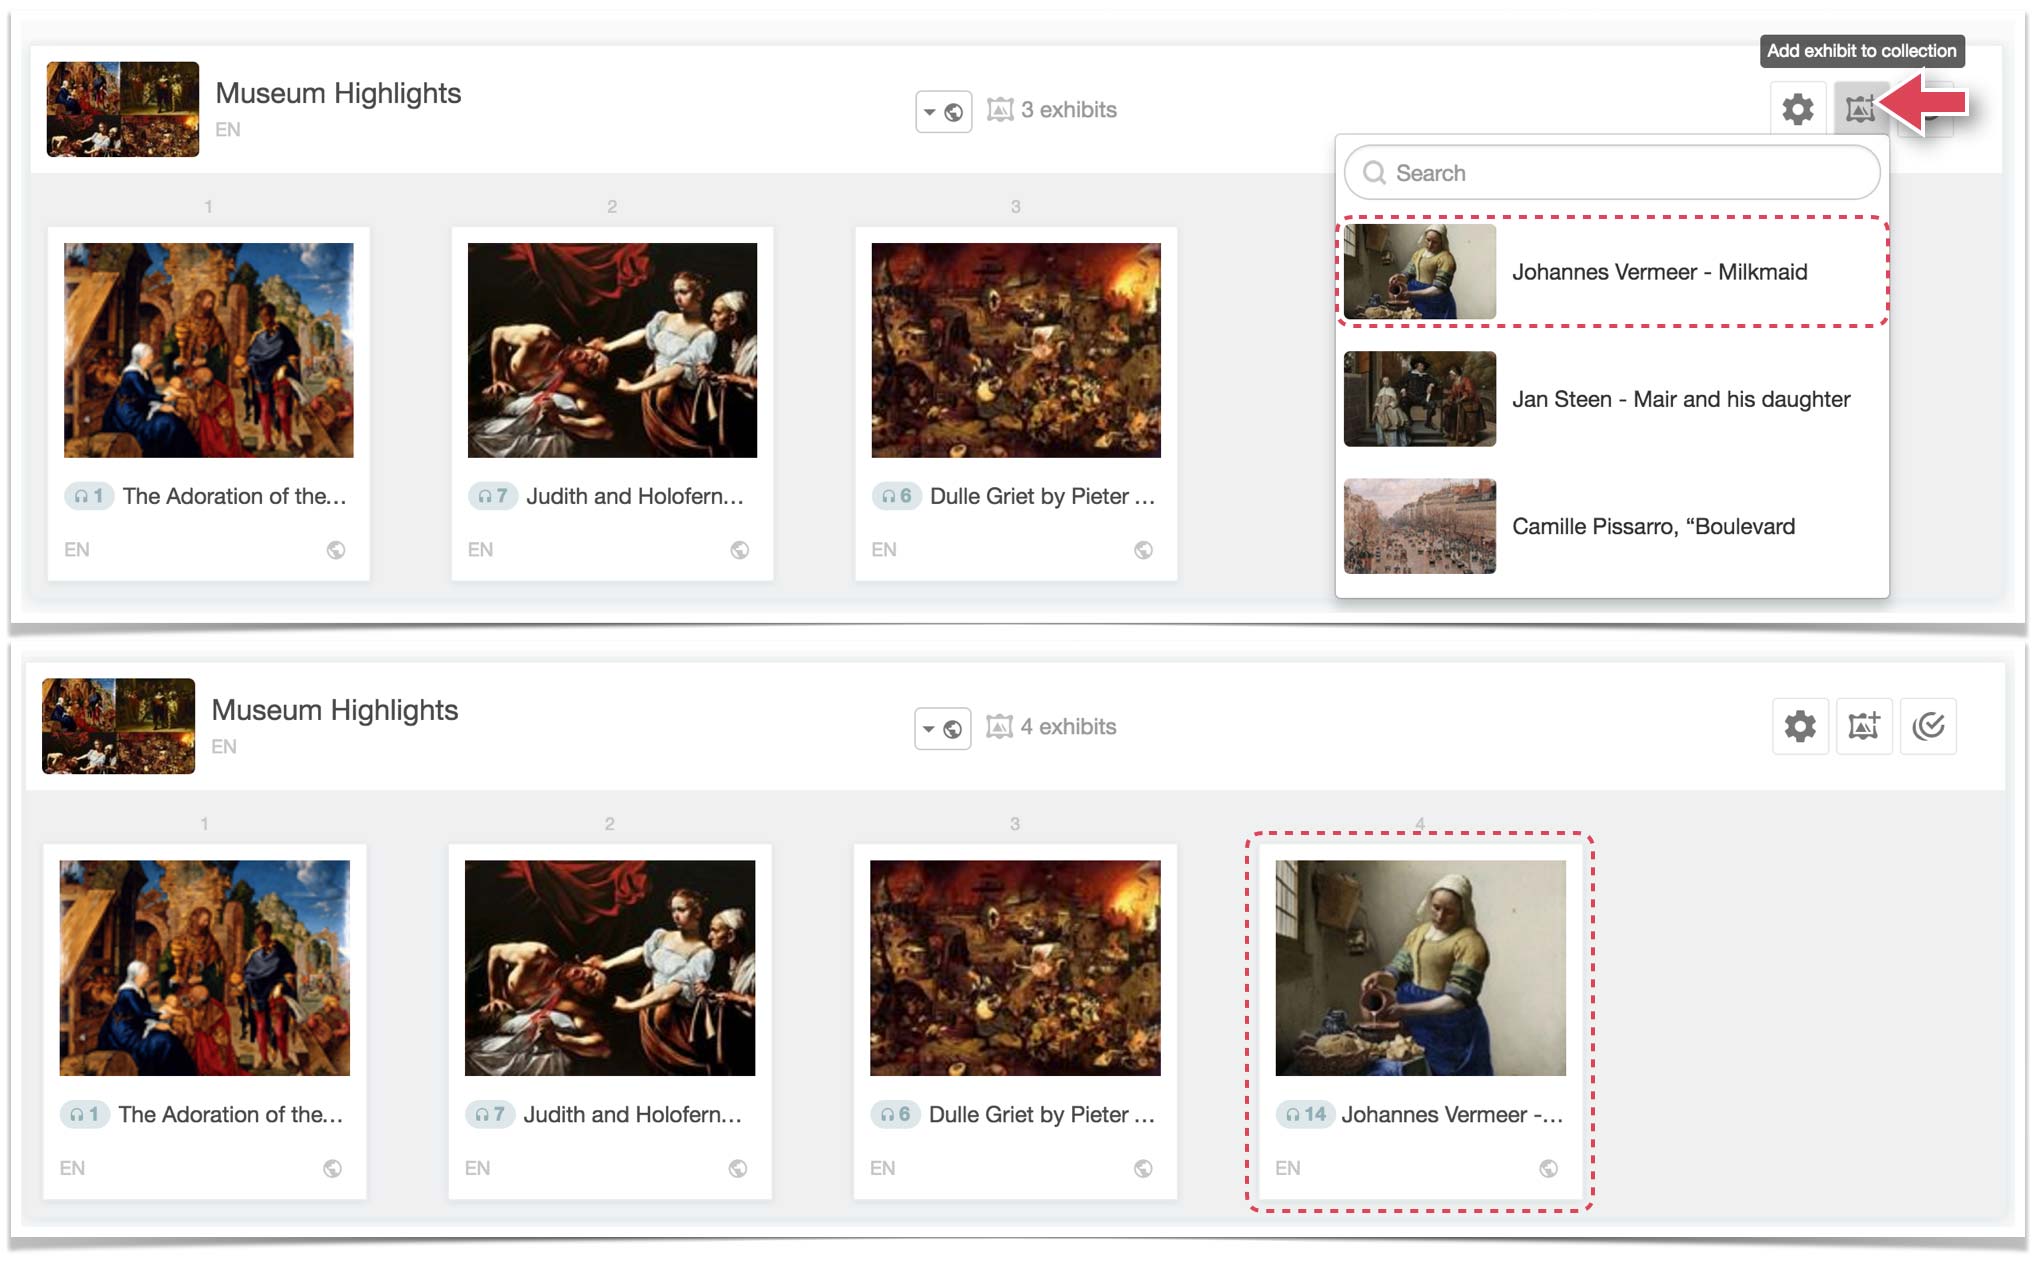
Task: Click globe icon on bottom Dulle Griet card
Action: [1143, 1168]
